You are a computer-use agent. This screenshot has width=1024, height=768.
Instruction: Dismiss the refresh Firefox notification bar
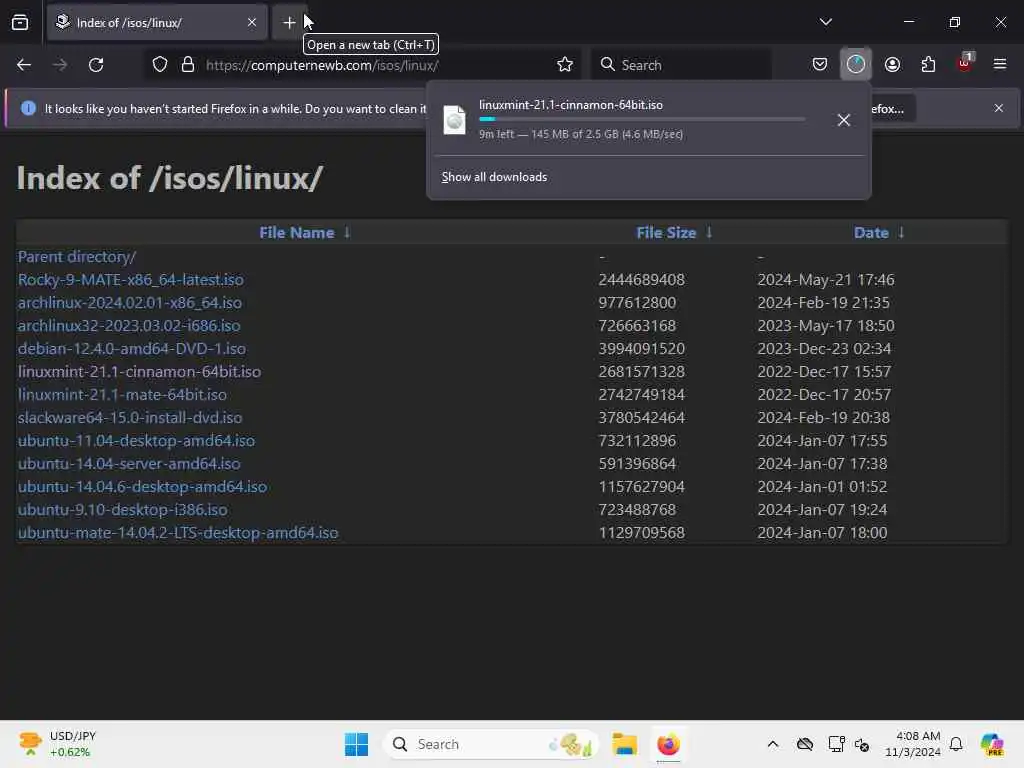tap(999, 108)
